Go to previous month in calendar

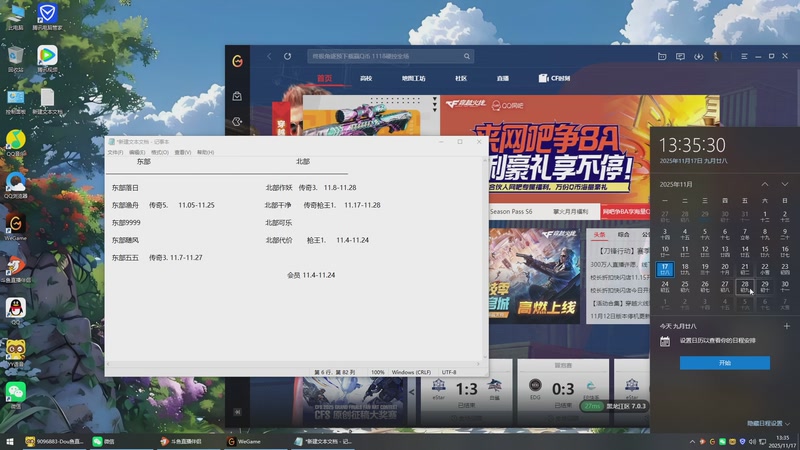(x=765, y=184)
